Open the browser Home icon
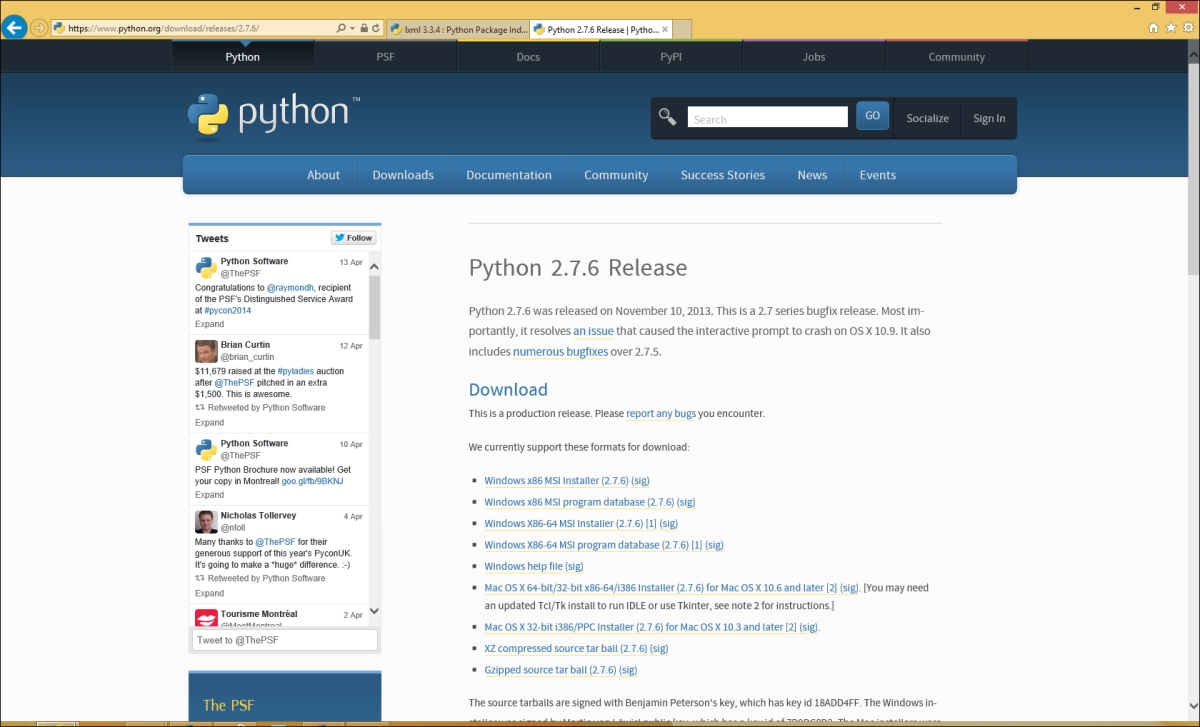 click(1154, 29)
